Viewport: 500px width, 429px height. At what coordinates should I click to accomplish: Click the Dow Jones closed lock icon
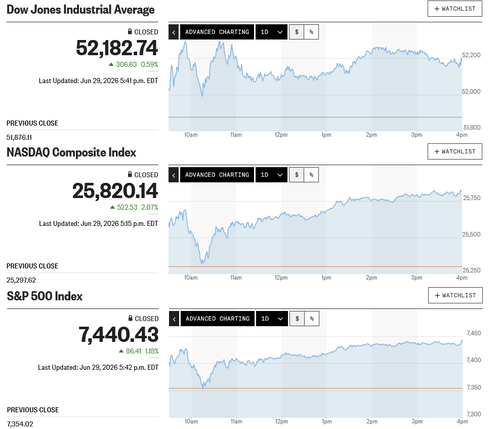click(130, 31)
